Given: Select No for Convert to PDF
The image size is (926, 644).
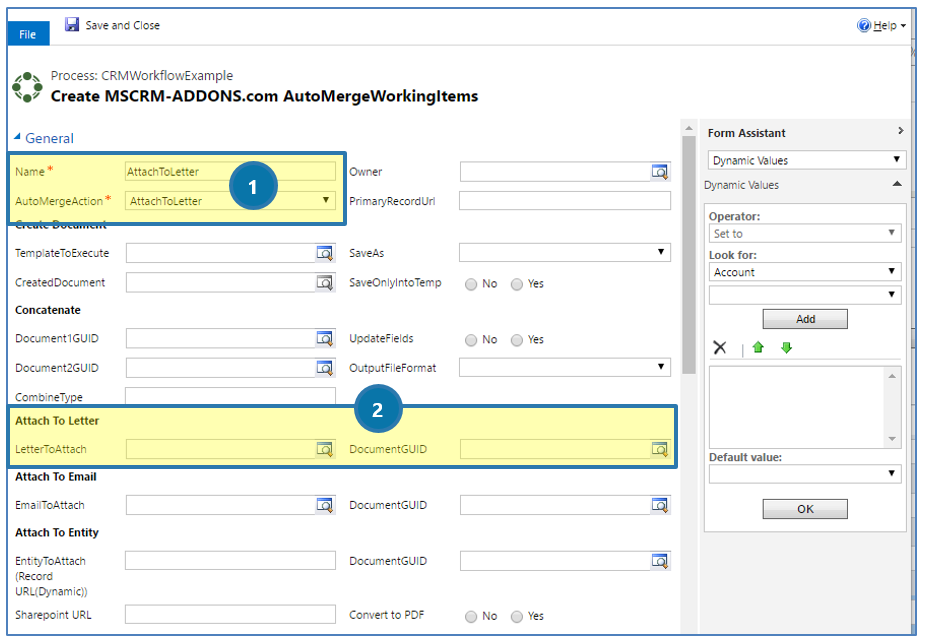Looking at the screenshot, I should 471,616.
